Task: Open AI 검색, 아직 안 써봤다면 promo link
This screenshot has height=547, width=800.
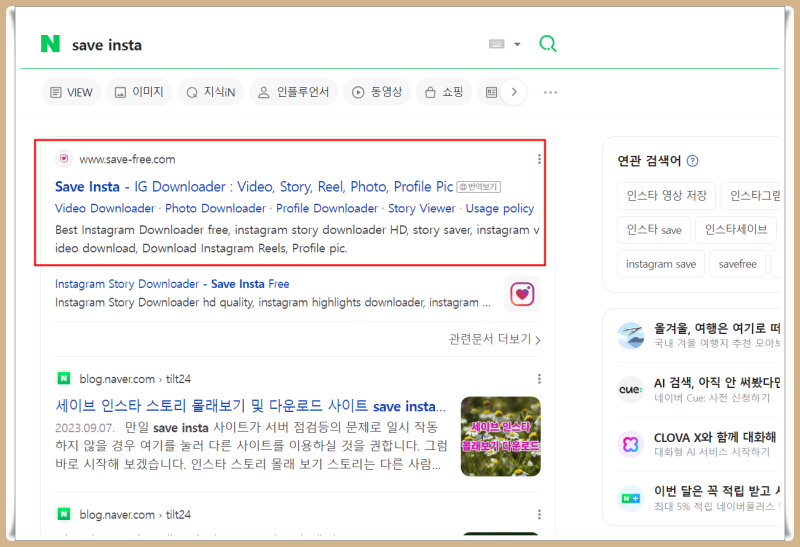Action: pos(717,383)
